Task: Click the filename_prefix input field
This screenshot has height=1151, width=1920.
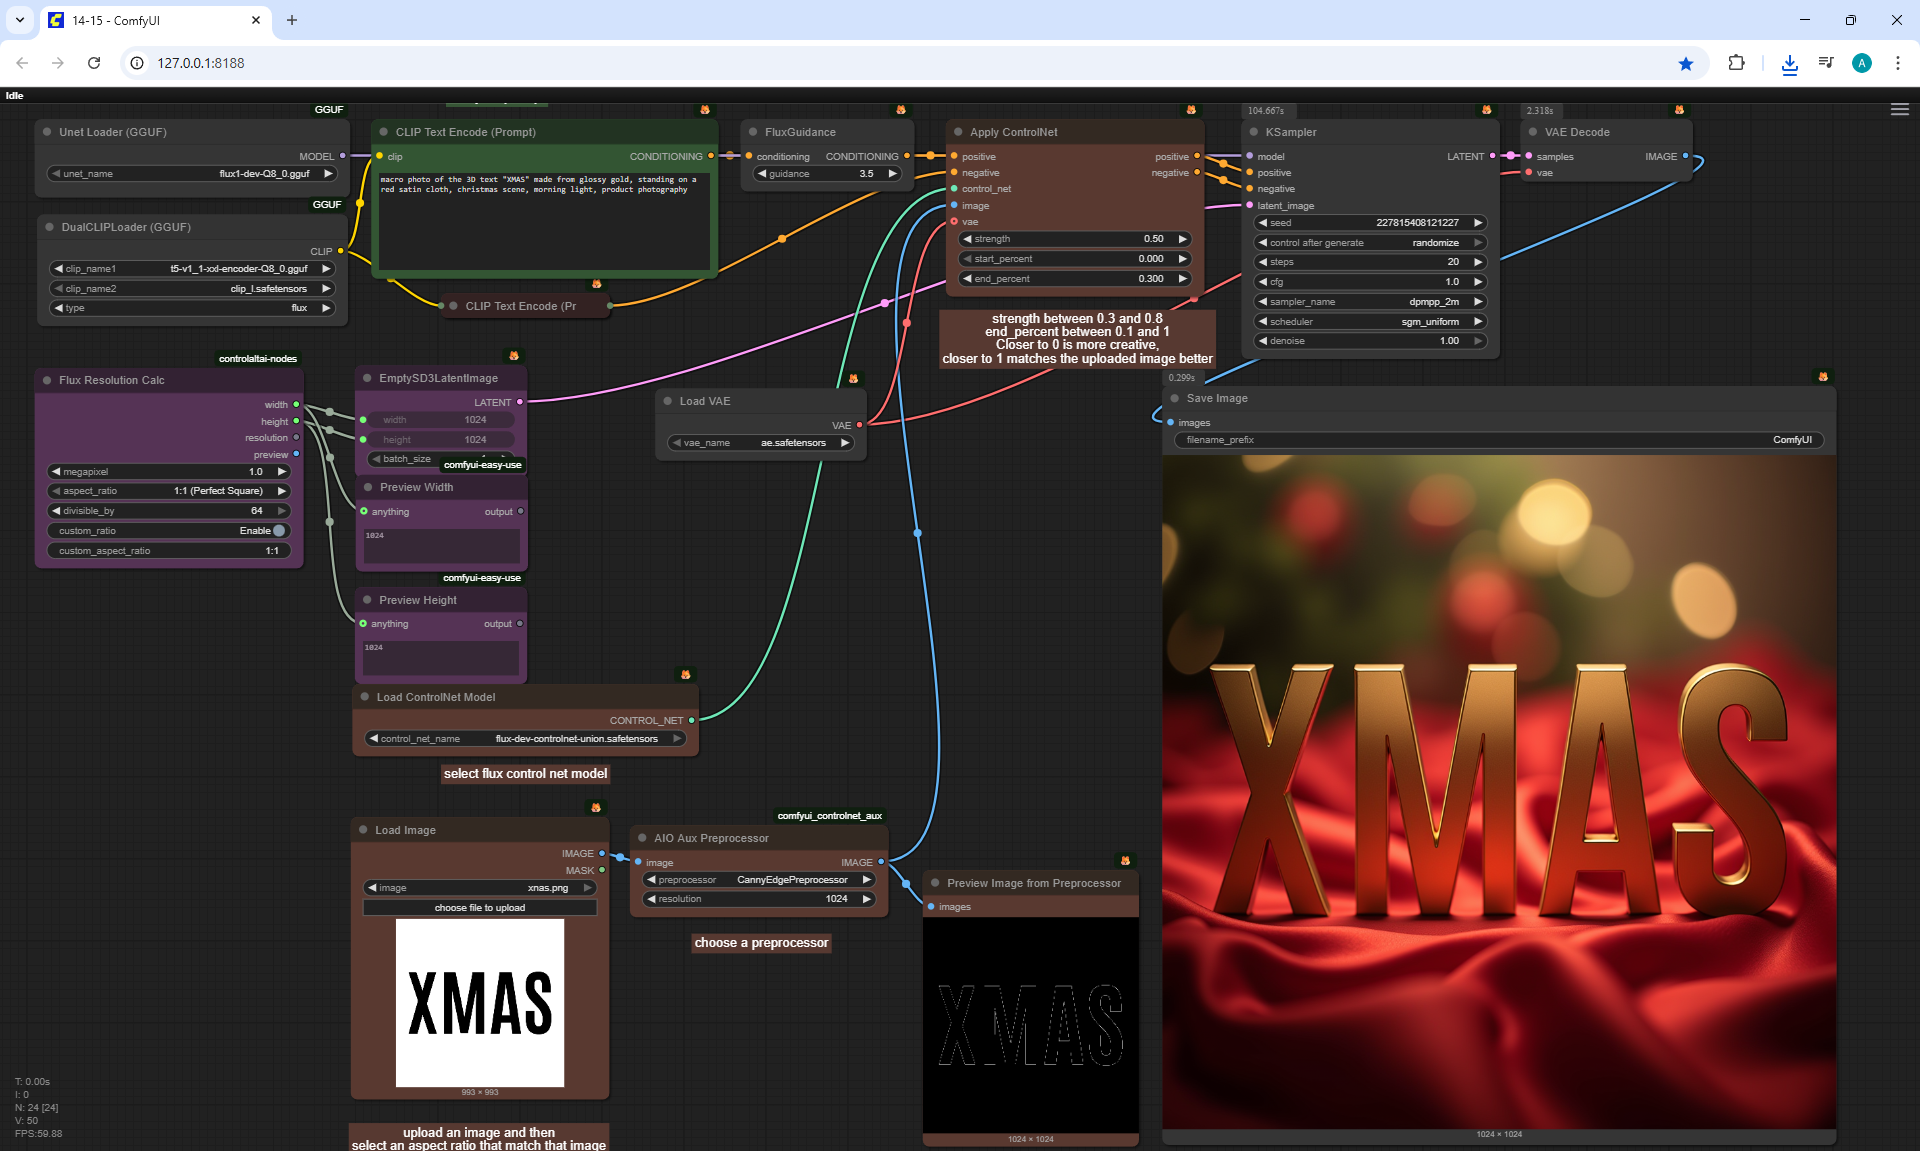Action: pyautogui.click(x=1498, y=440)
